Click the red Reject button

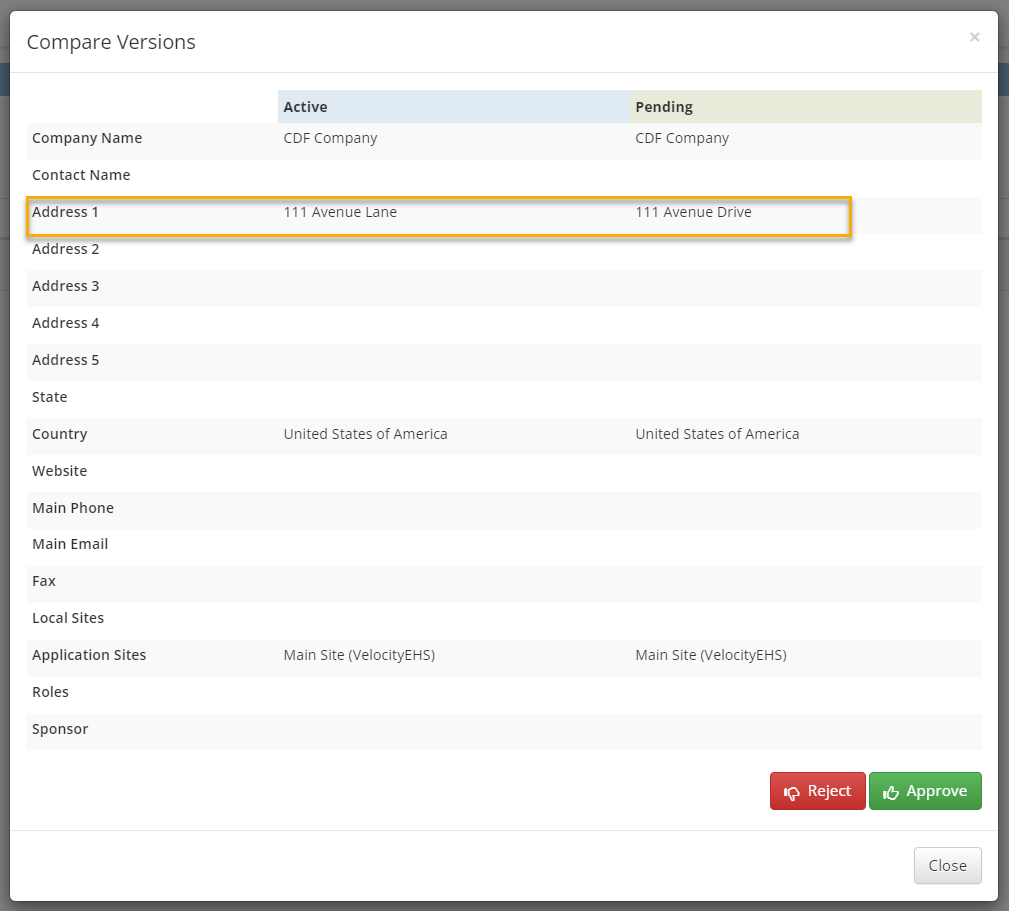(x=817, y=791)
